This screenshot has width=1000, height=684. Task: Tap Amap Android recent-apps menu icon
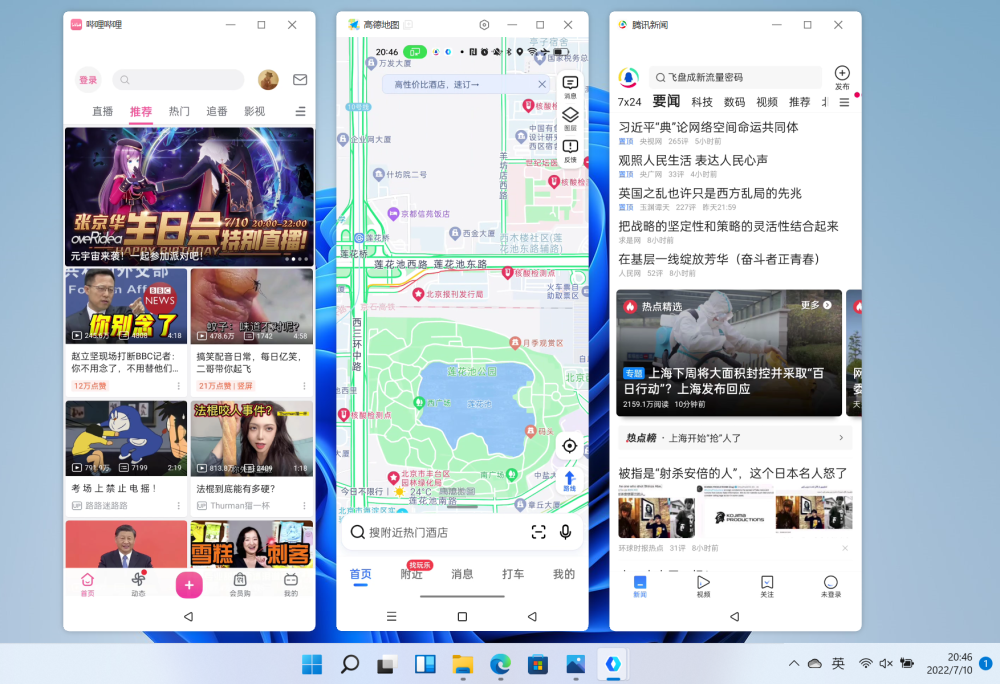pyautogui.click(x=392, y=616)
